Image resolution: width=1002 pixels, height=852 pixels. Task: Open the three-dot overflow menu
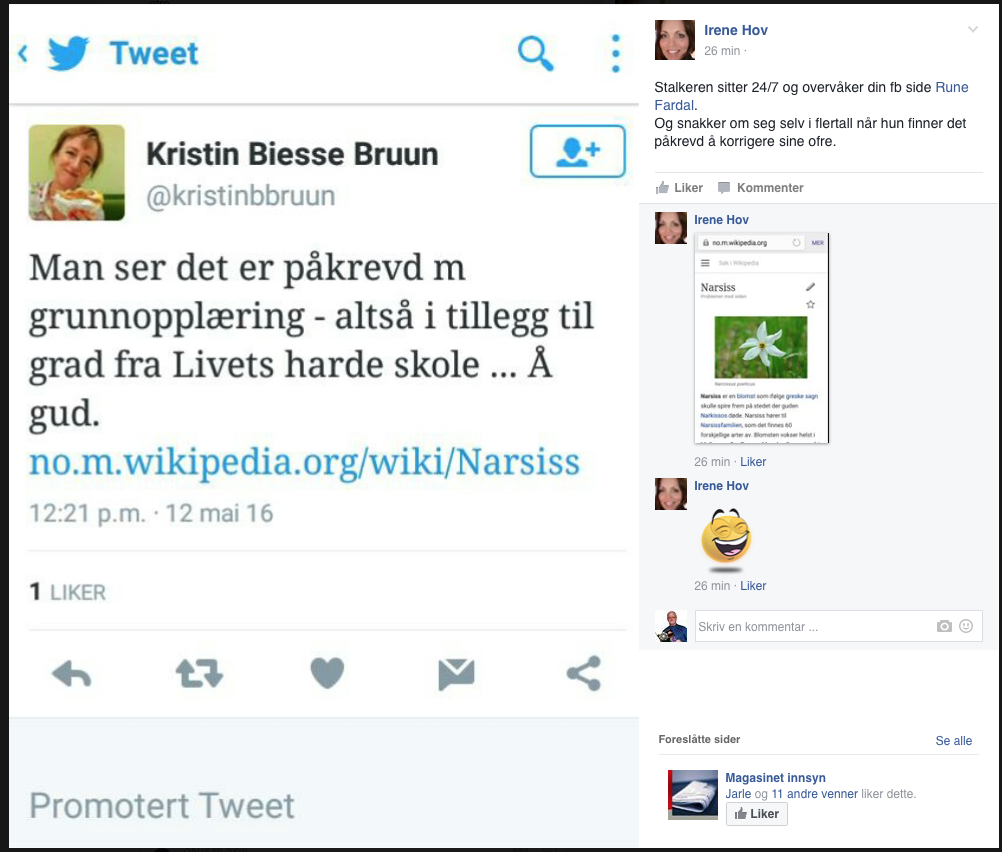615,53
